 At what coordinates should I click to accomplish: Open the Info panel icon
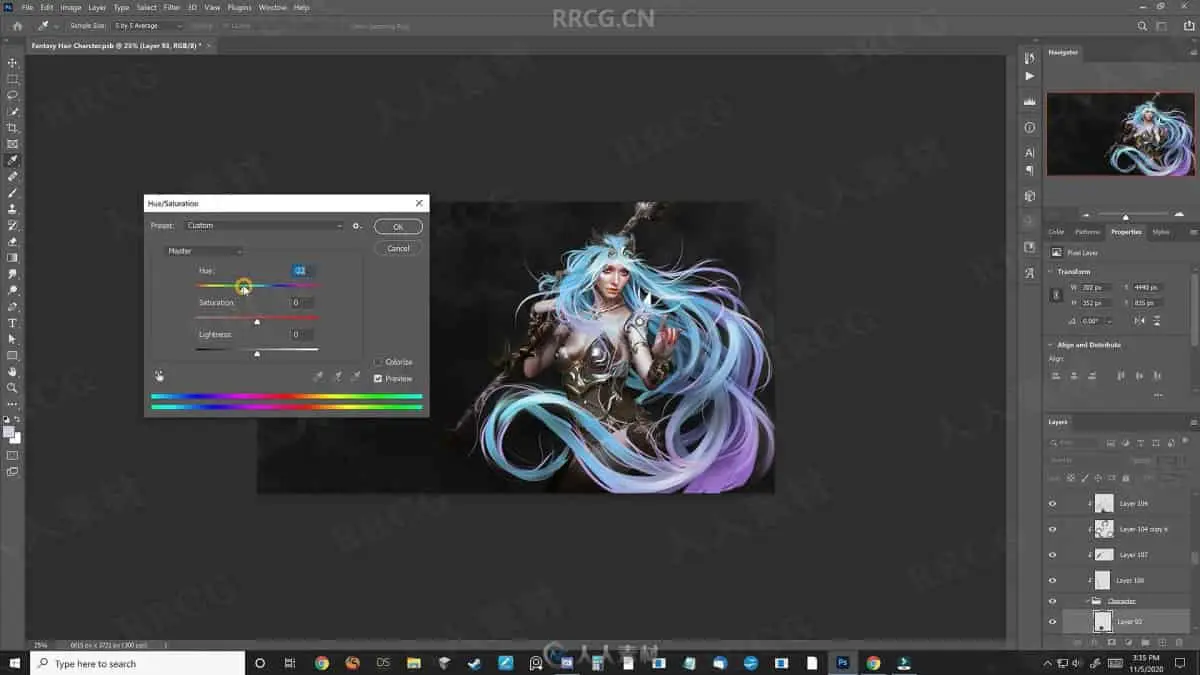pos(1030,128)
